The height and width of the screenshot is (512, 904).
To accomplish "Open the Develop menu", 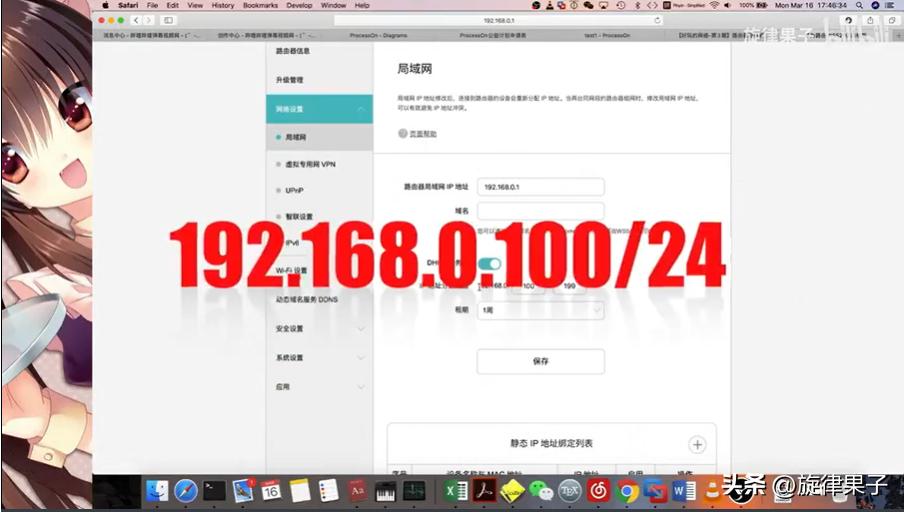I will pyautogui.click(x=299, y=5).
